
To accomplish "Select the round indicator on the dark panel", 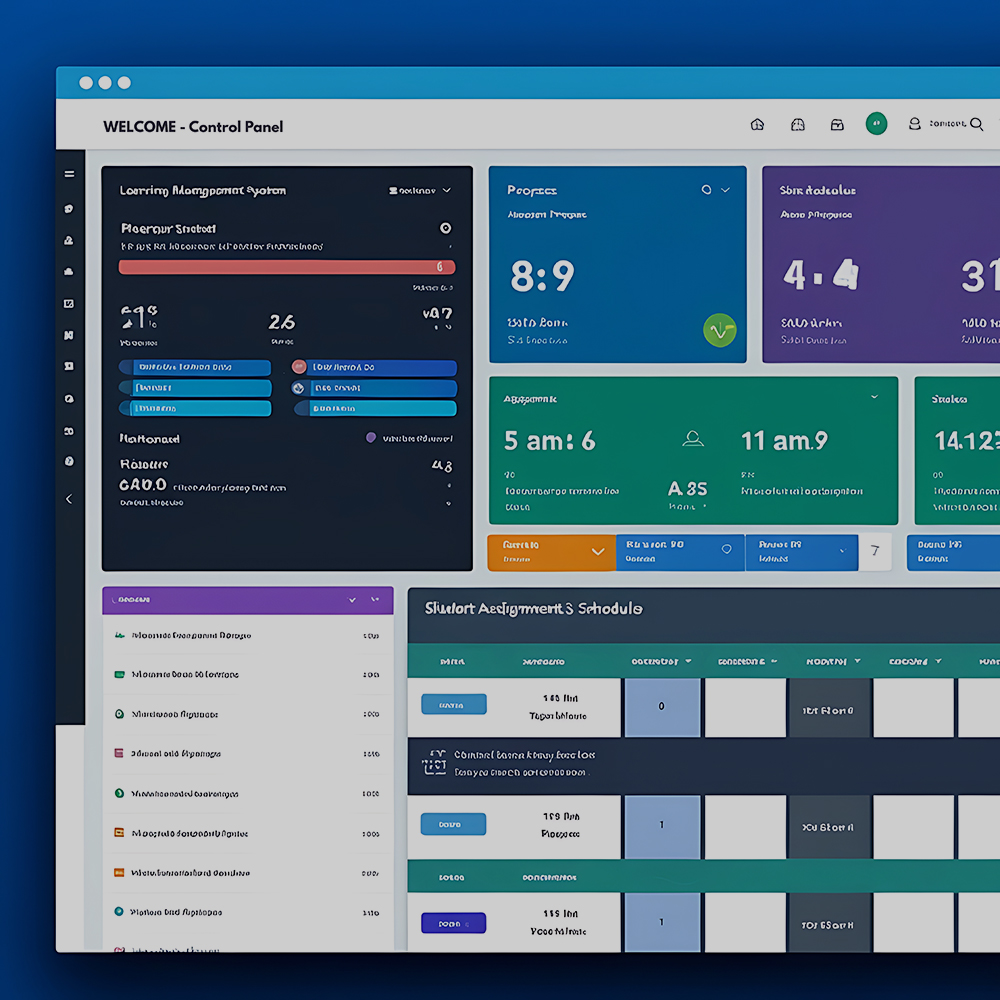I will pos(445,228).
